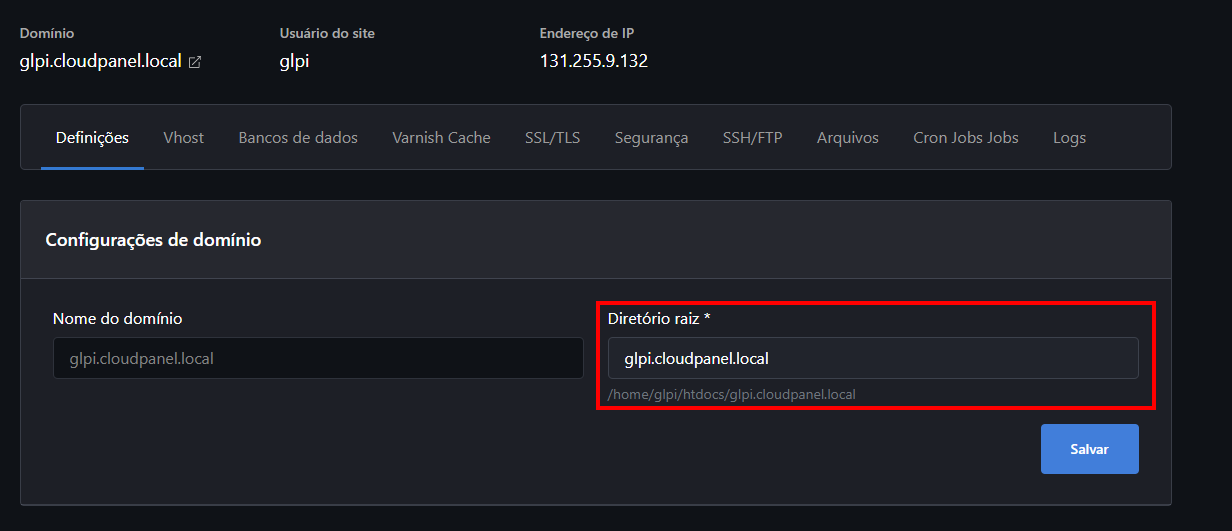Click the domain link under the Domínio header
Image resolution: width=1232 pixels, height=531 pixels.
click(x=100, y=61)
